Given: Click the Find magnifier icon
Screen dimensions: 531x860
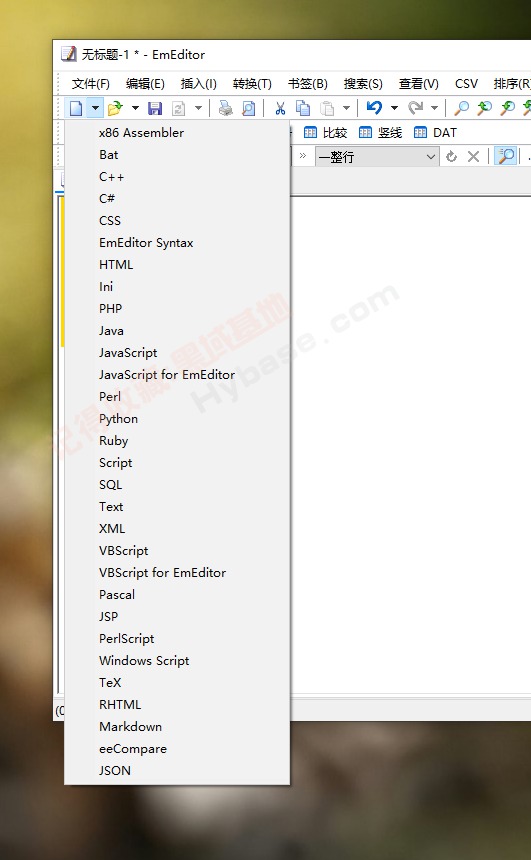Looking at the screenshot, I should (x=462, y=108).
